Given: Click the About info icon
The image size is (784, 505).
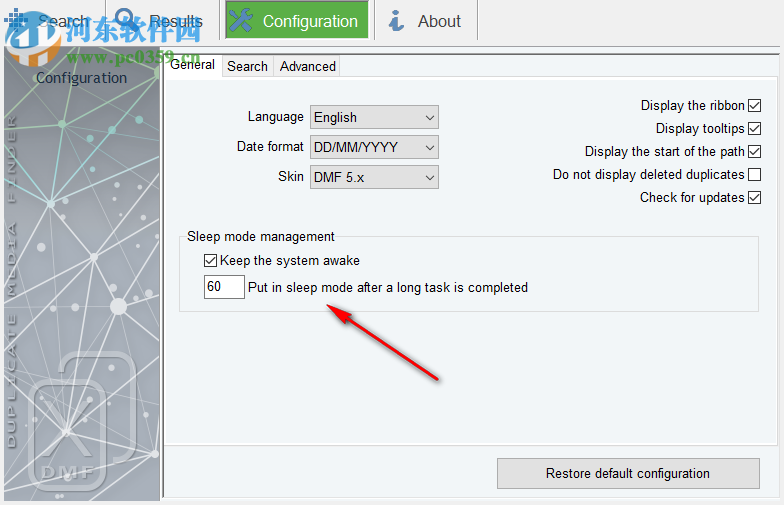Looking at the screenshot, I should pyautogui.click(x=396, y=21).
